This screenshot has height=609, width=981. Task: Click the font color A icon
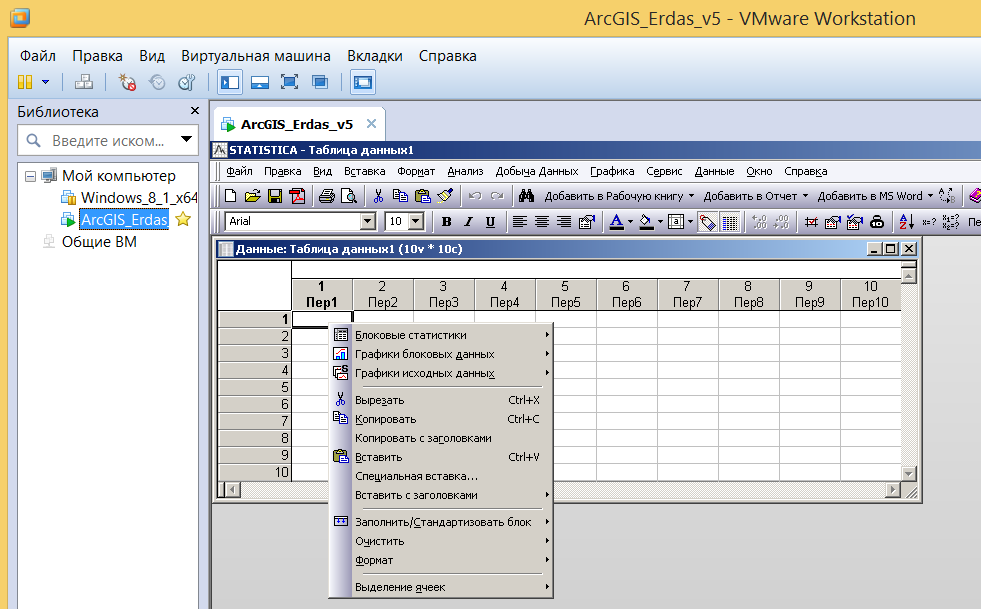(616, 222)
